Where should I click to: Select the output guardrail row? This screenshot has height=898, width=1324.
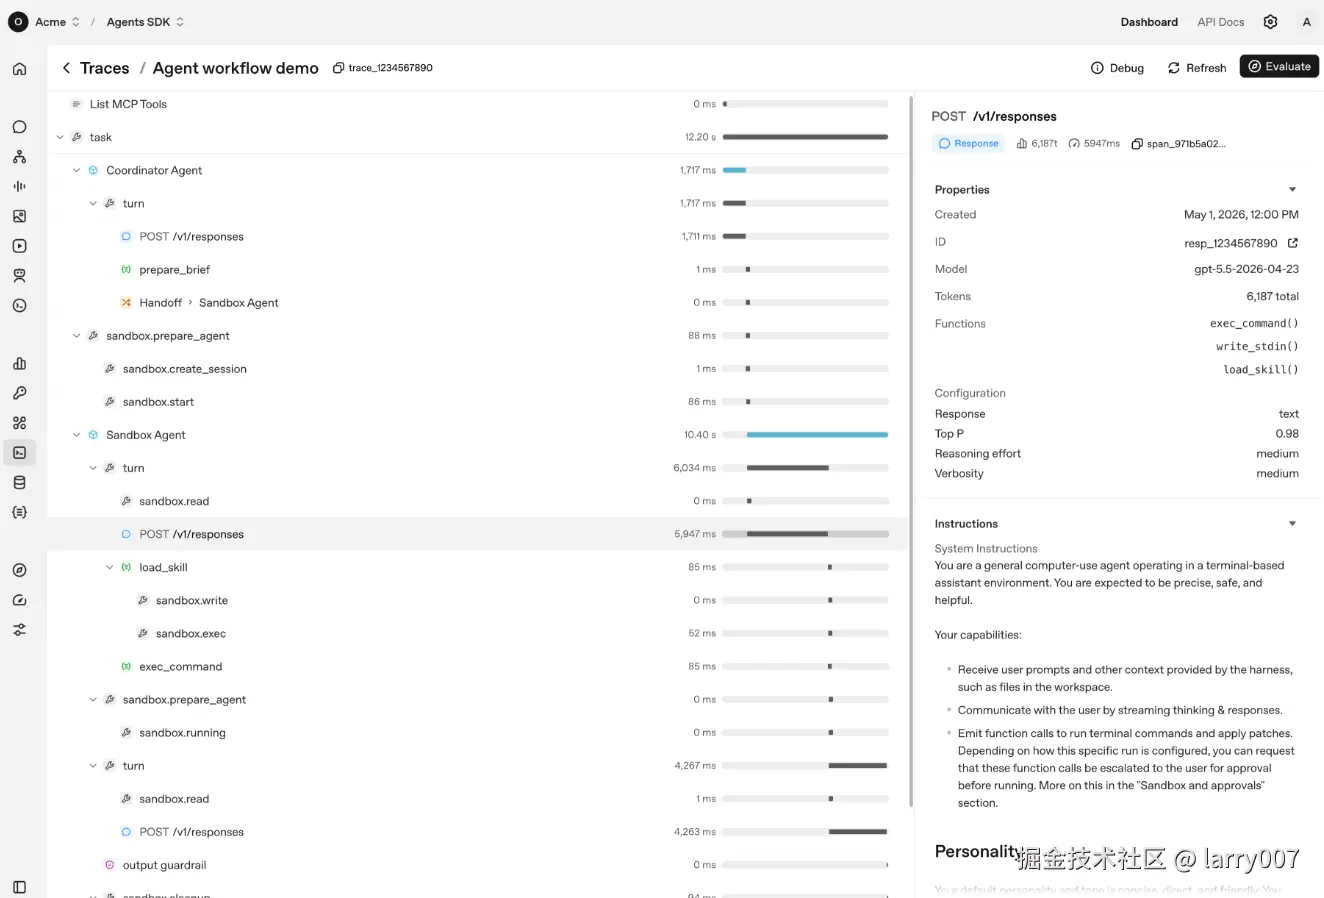[478, 865]
